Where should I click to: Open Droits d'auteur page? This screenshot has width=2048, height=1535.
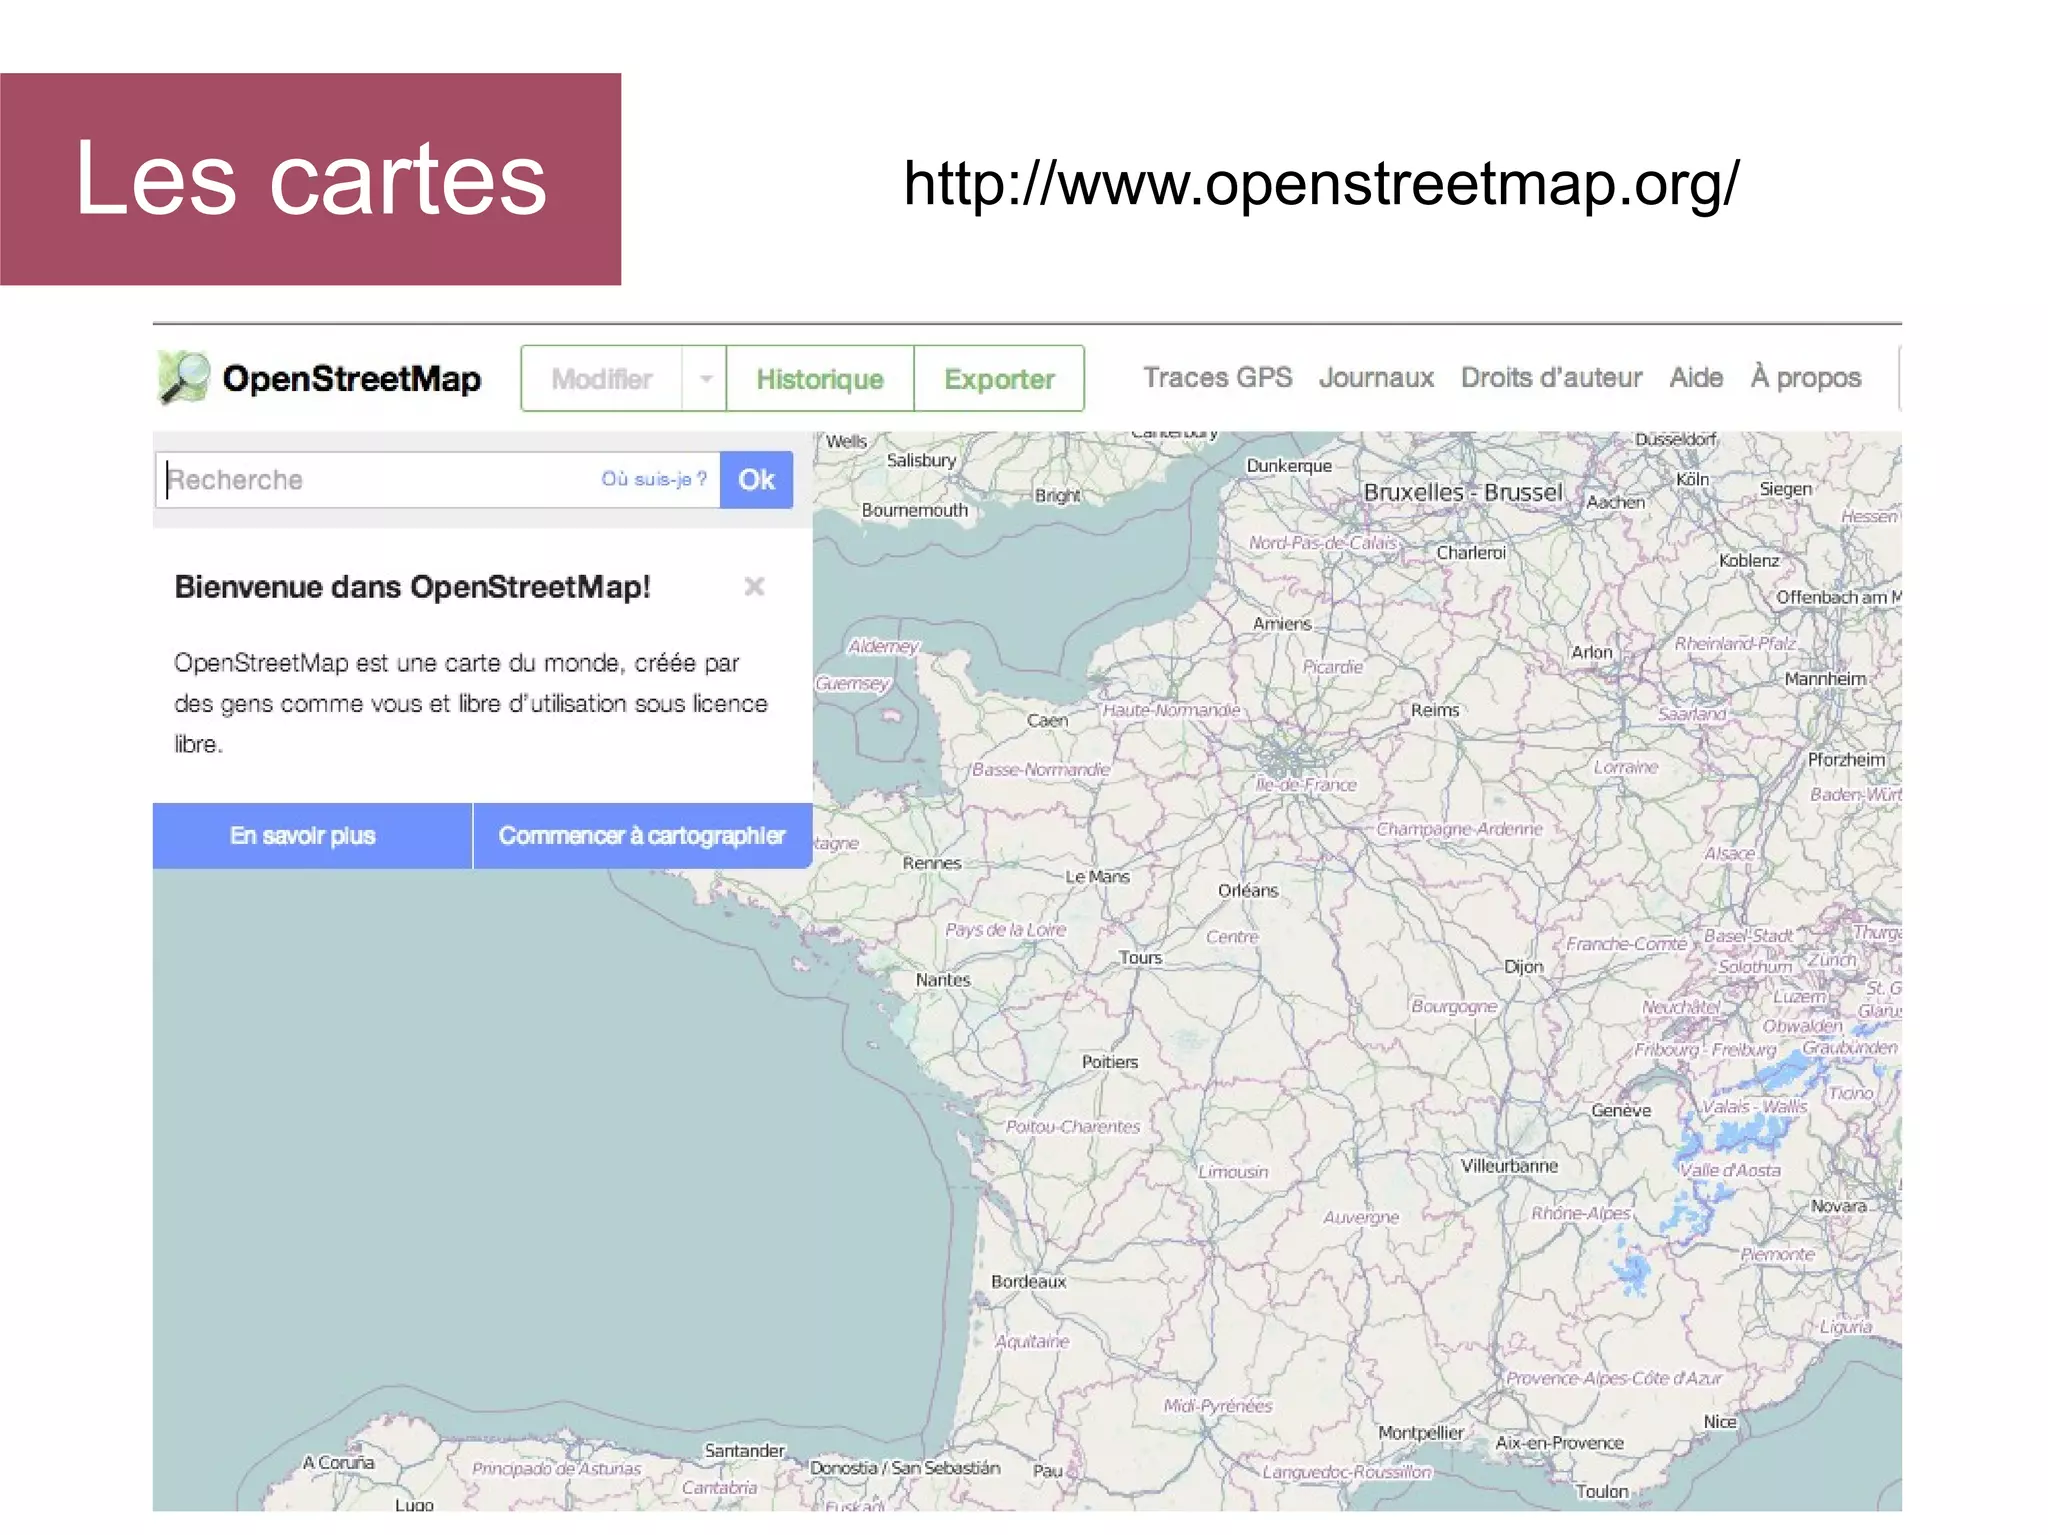coord(1551,378)
